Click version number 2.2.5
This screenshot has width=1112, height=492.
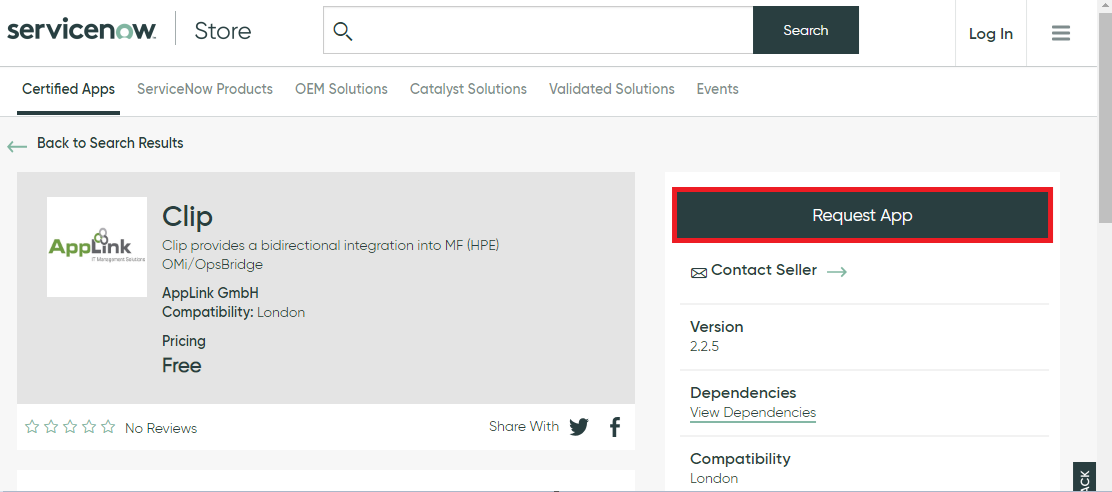(x=704, y=347)
